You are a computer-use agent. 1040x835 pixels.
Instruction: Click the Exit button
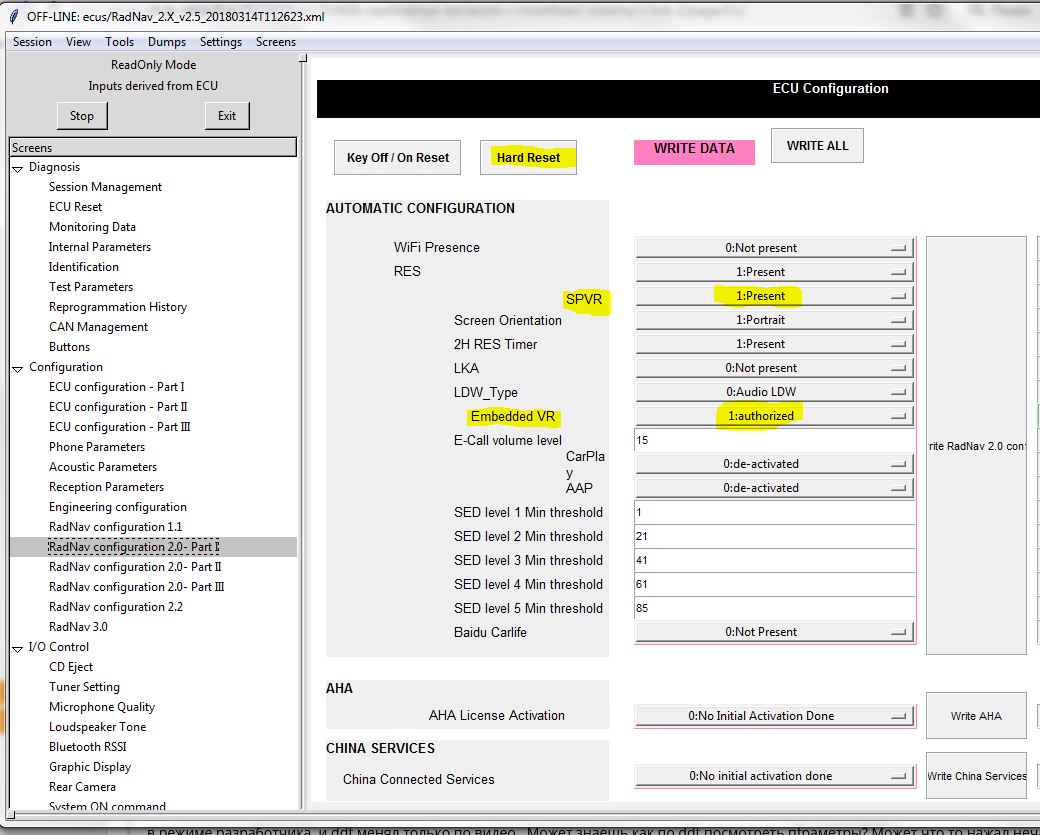(227, 115)
